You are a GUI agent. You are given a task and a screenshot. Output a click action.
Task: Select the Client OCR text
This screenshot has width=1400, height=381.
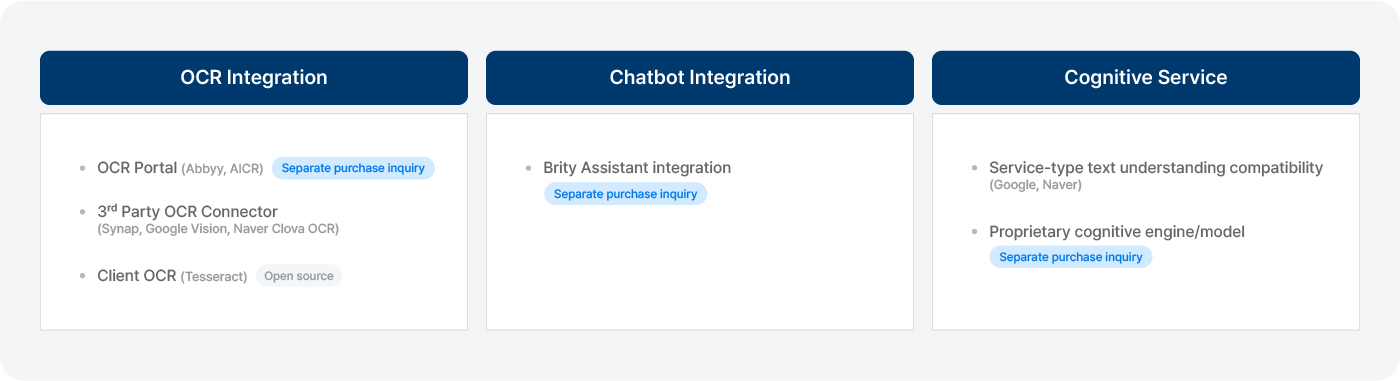(136, 276)
